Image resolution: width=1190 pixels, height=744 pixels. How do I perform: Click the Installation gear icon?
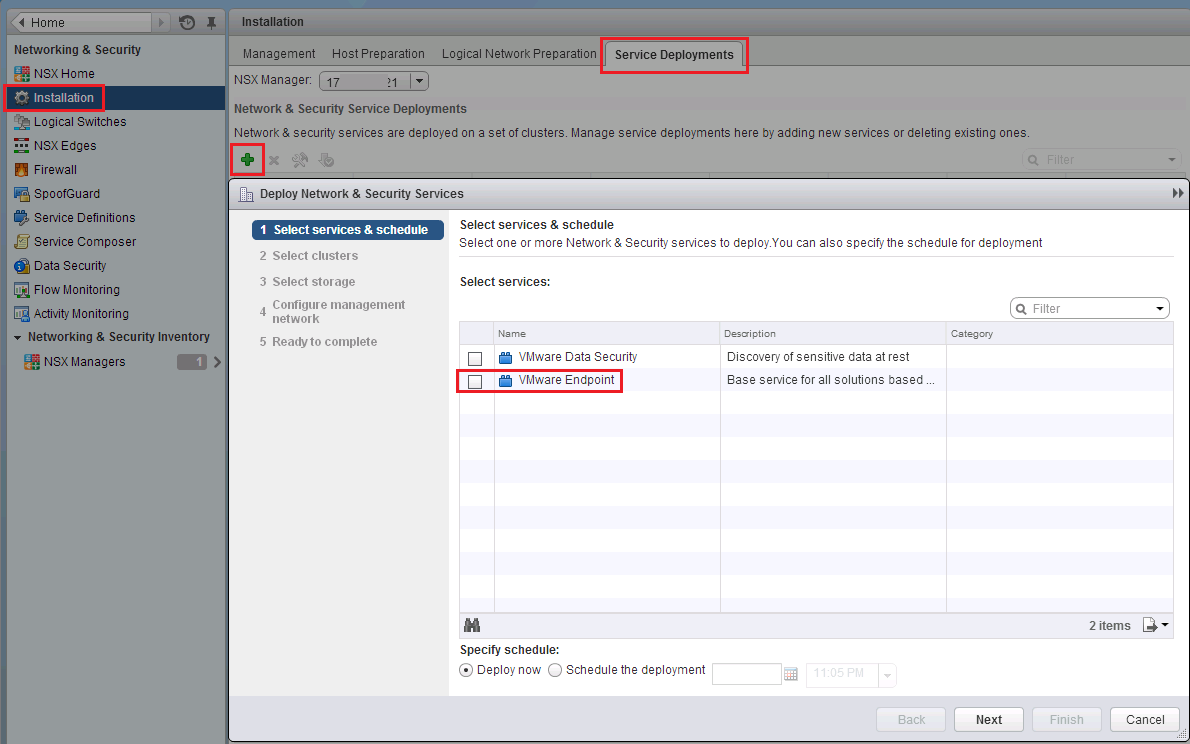click(21, 97)
